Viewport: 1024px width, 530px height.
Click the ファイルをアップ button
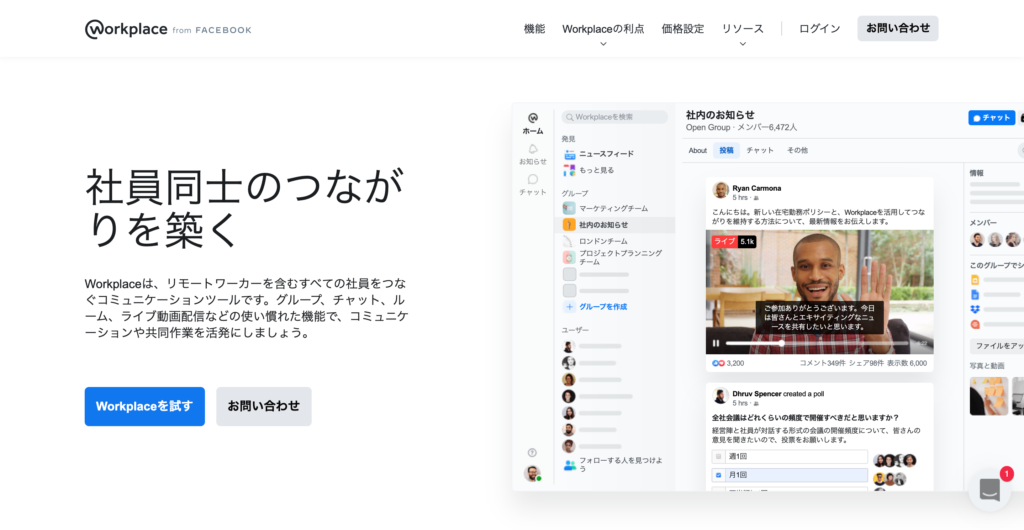pos(997,347)
